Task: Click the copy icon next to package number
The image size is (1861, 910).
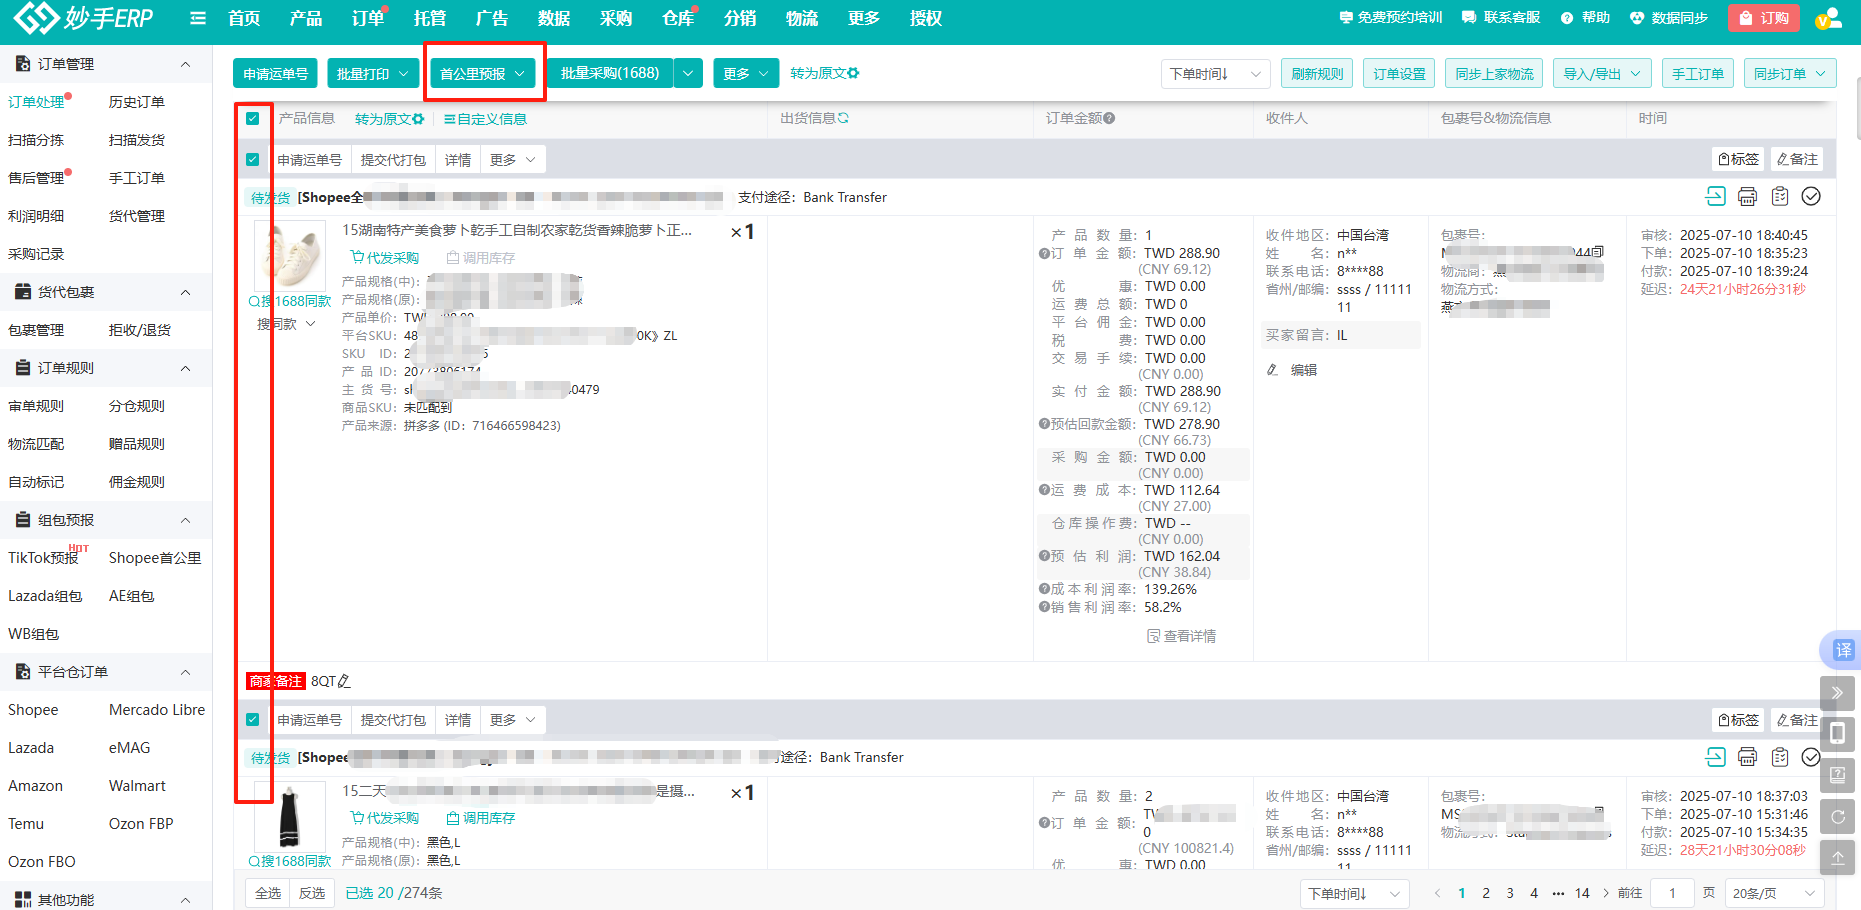Action: point(1597,252)
